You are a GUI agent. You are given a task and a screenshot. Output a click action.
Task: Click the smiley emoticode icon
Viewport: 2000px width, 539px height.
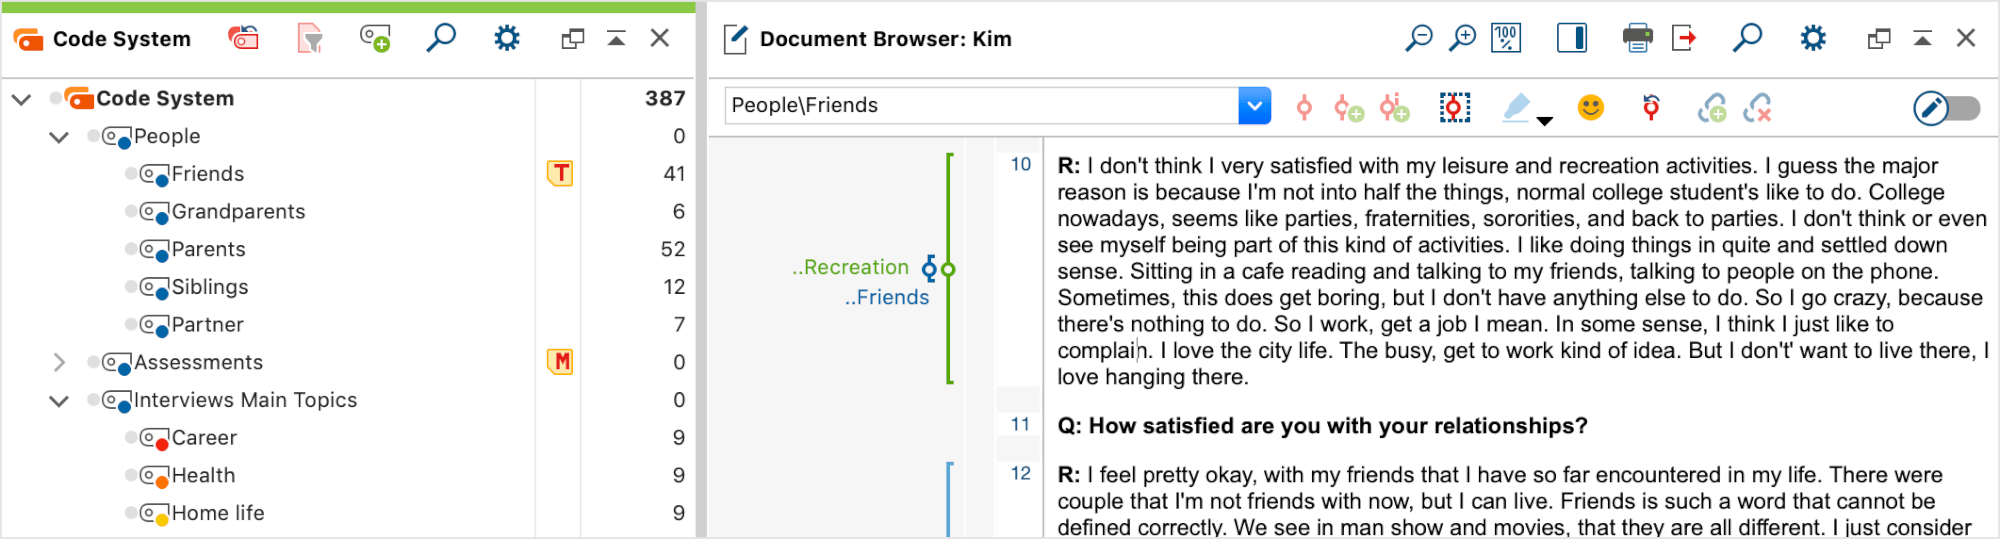(1590, 107)
